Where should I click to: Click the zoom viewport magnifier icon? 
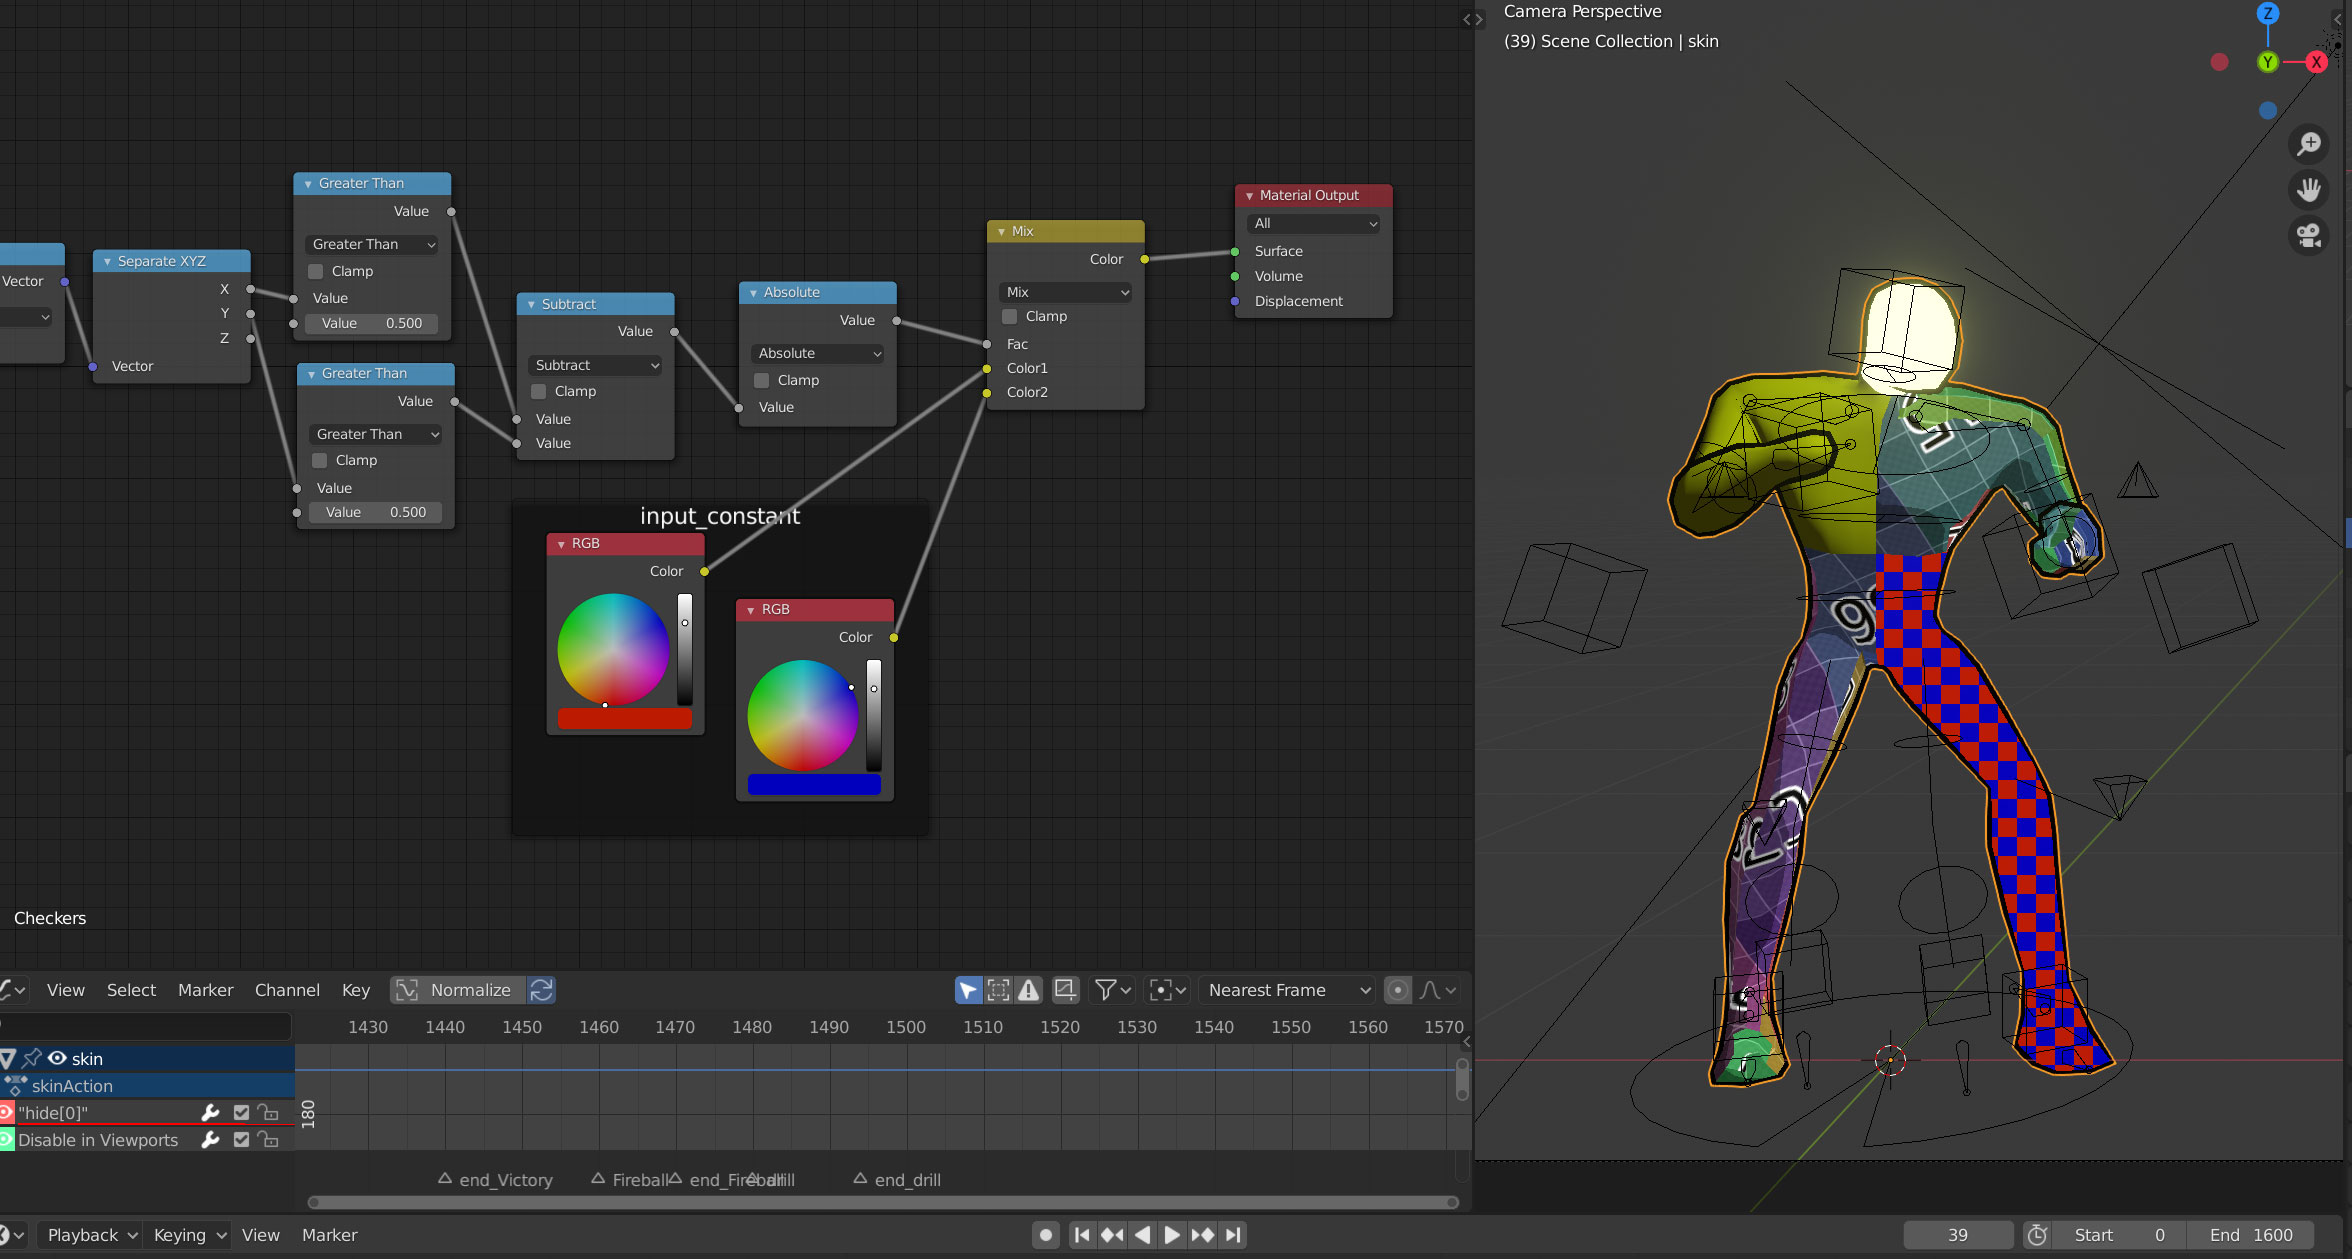[2308, 144]
